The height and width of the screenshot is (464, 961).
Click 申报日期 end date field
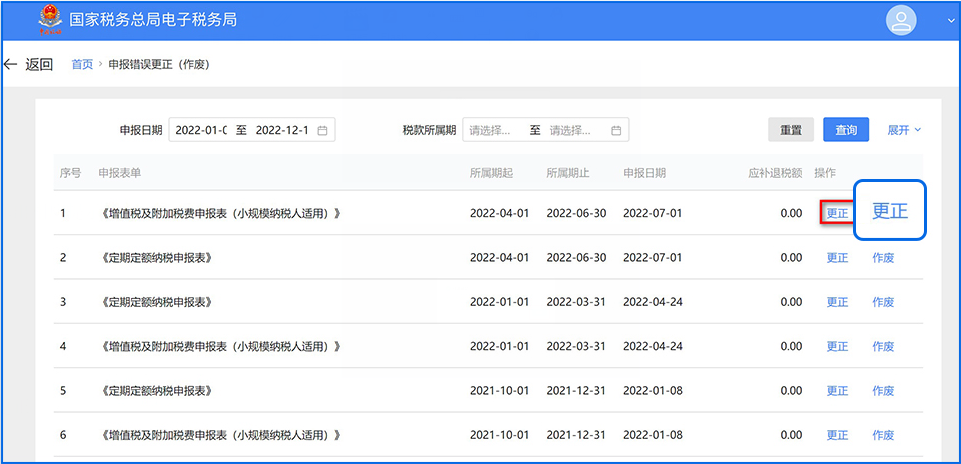tap(281, 130)
